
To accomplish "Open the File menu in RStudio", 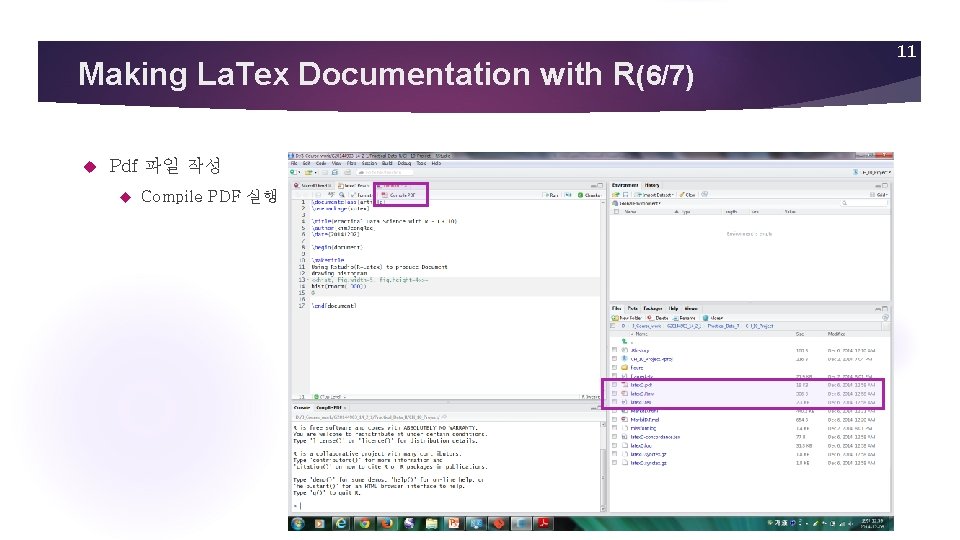I will [294, 163].
